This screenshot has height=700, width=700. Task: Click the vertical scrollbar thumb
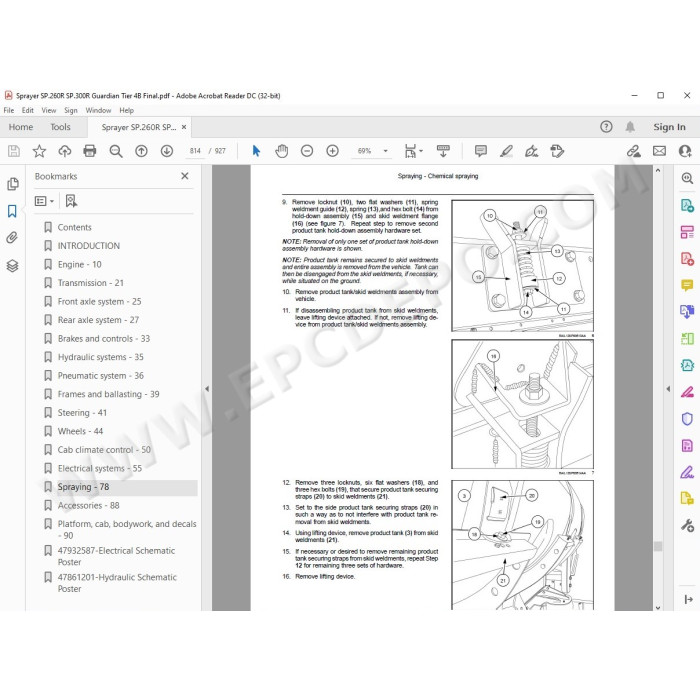coord(658,546)
